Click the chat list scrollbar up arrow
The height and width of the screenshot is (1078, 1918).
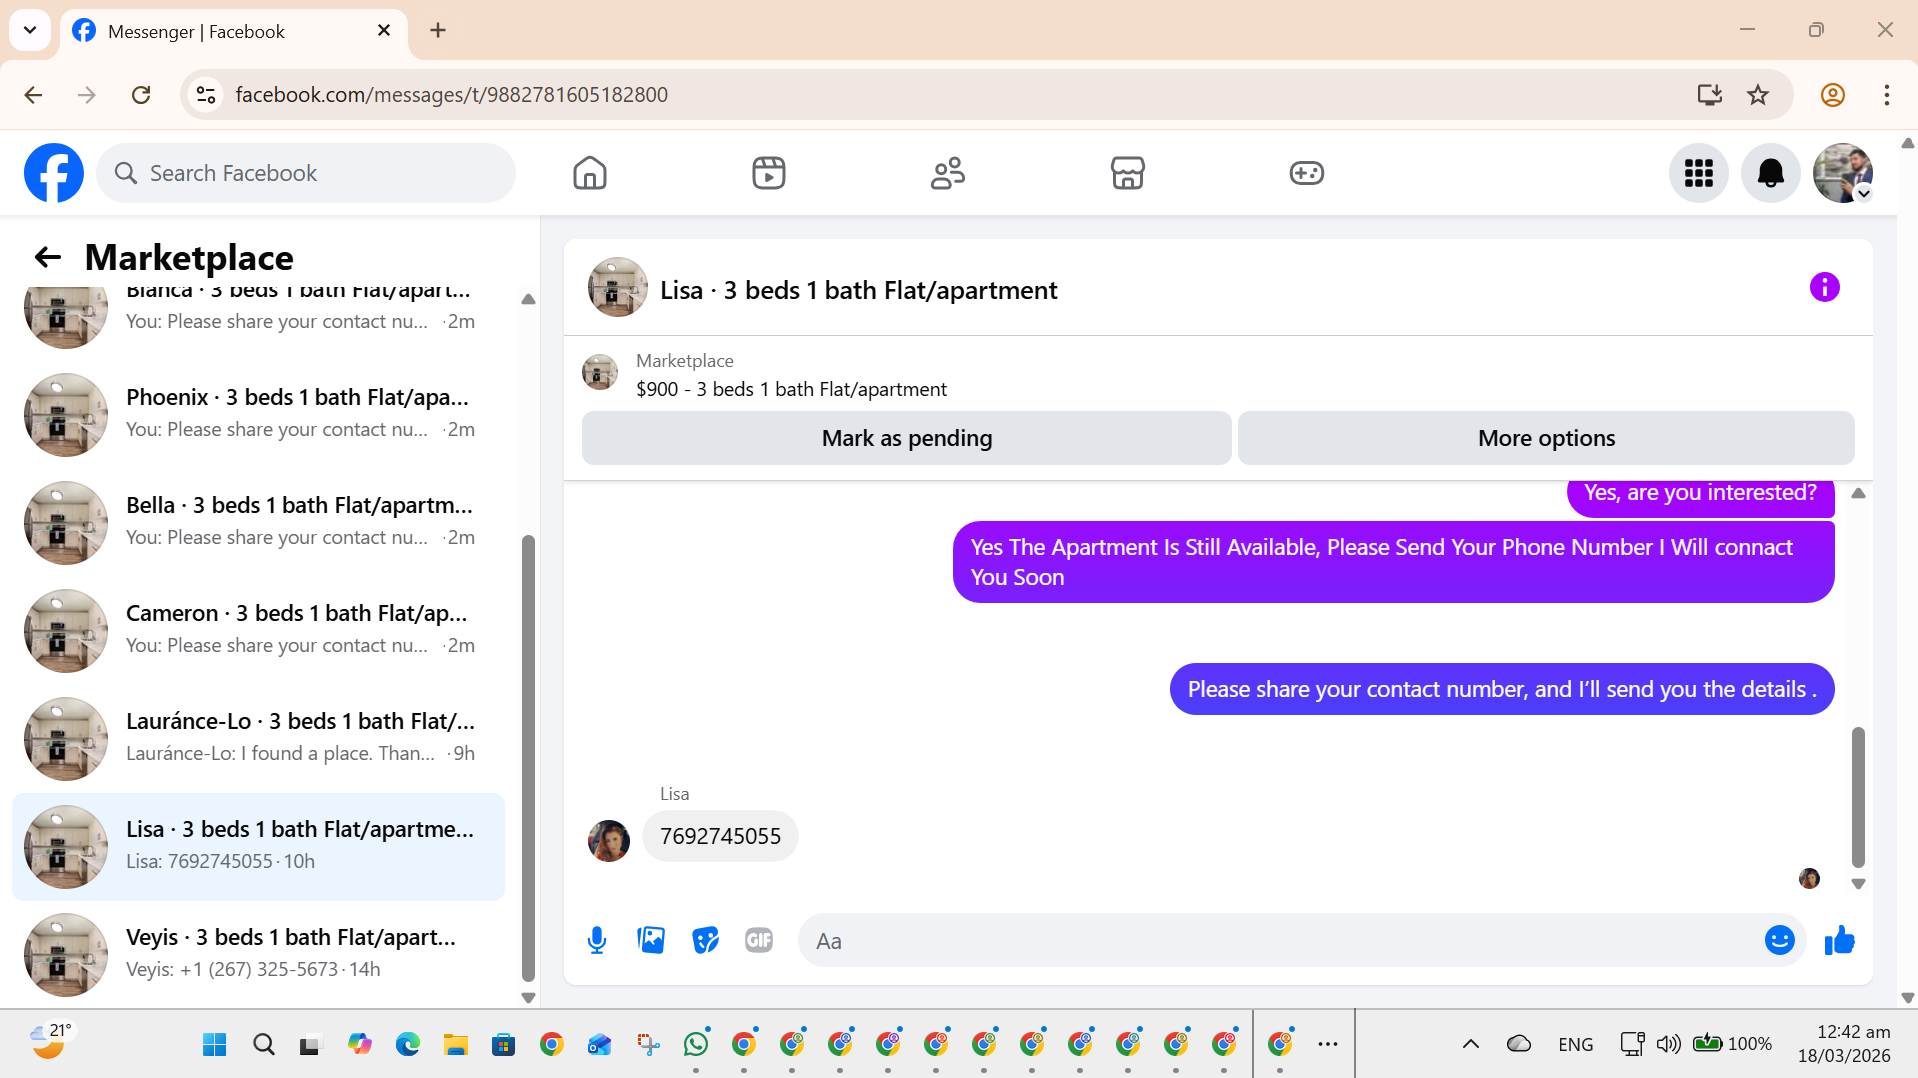[x=528, y=299]
